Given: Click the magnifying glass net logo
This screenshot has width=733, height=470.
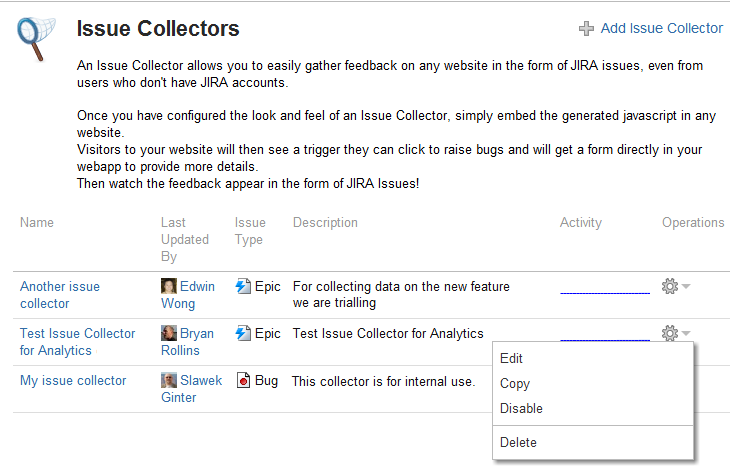Looking at the screenshot, I should (x=36, y=39).
